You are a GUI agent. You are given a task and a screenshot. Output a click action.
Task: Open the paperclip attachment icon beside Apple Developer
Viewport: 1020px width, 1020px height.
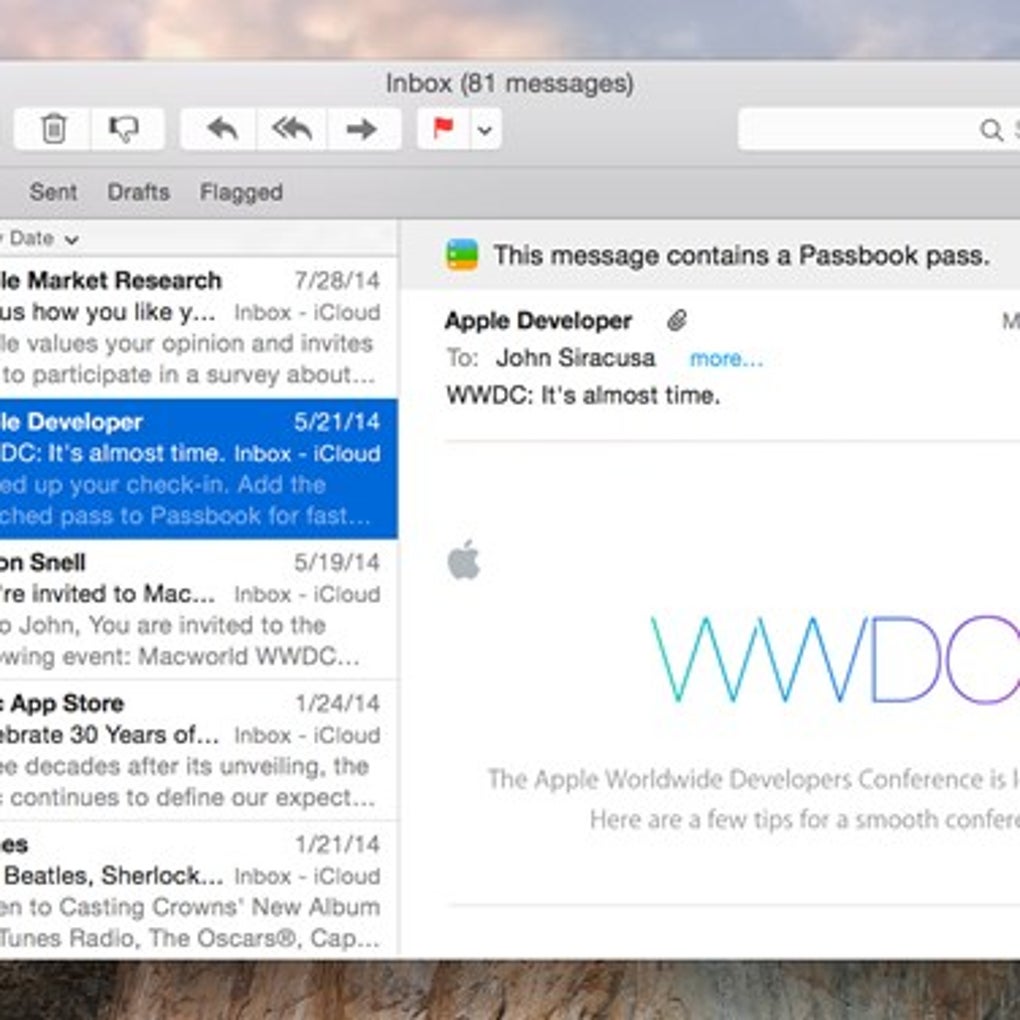pyautogui.click(x=677, y=320)
